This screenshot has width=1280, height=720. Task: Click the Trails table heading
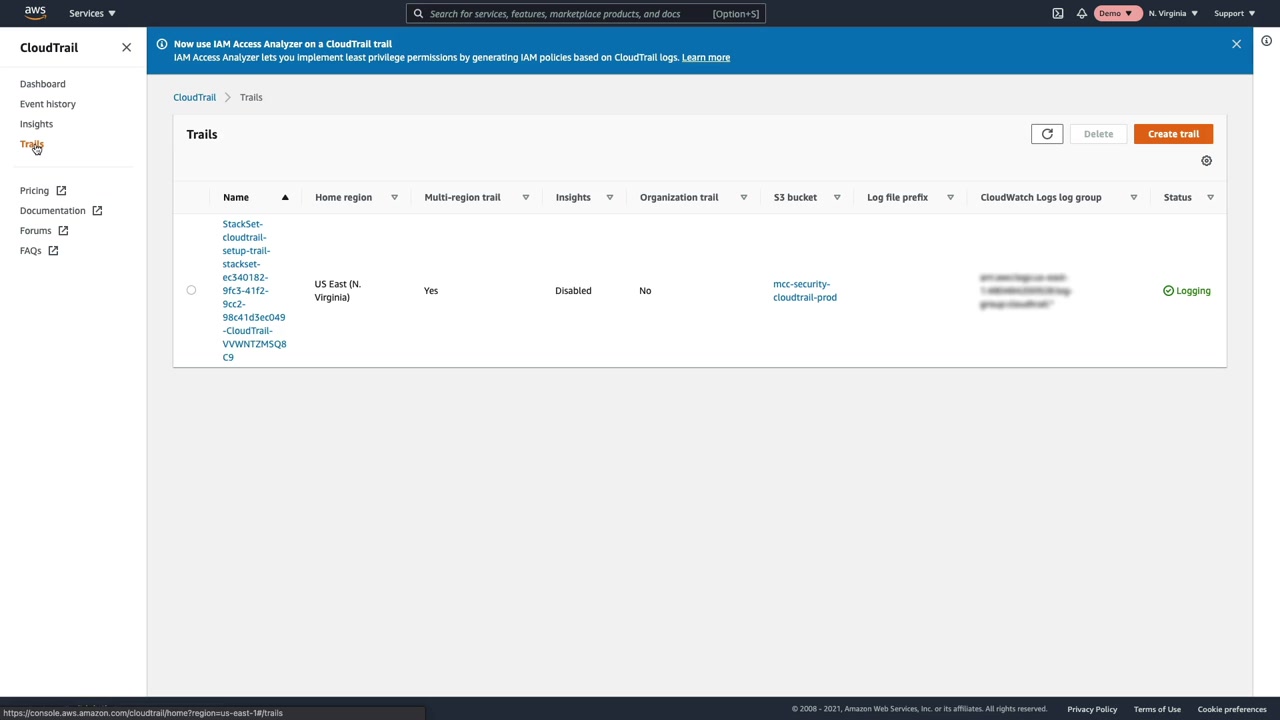click(202, 134)
